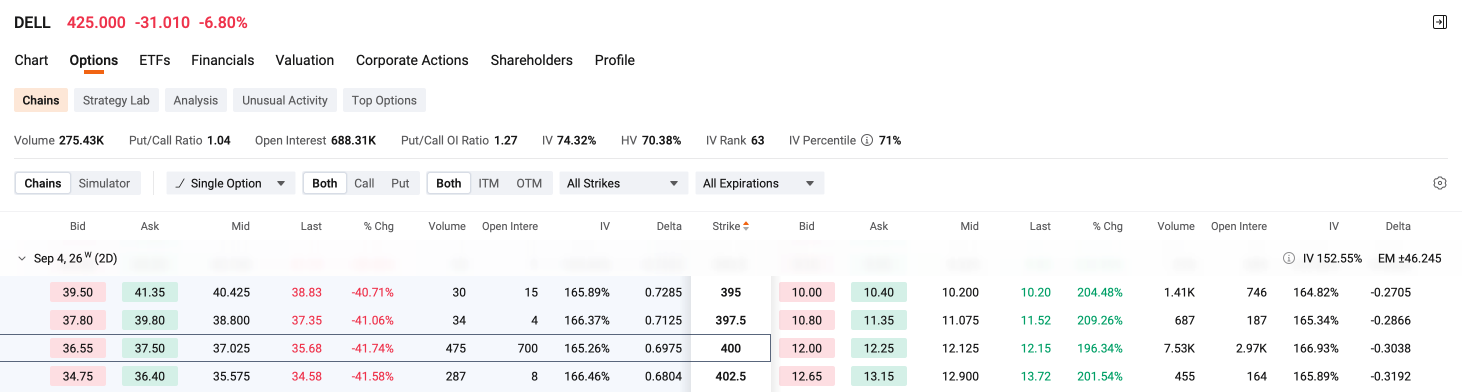
Task: Open the Single Option strategy dropdown
Action: (231, 183)
